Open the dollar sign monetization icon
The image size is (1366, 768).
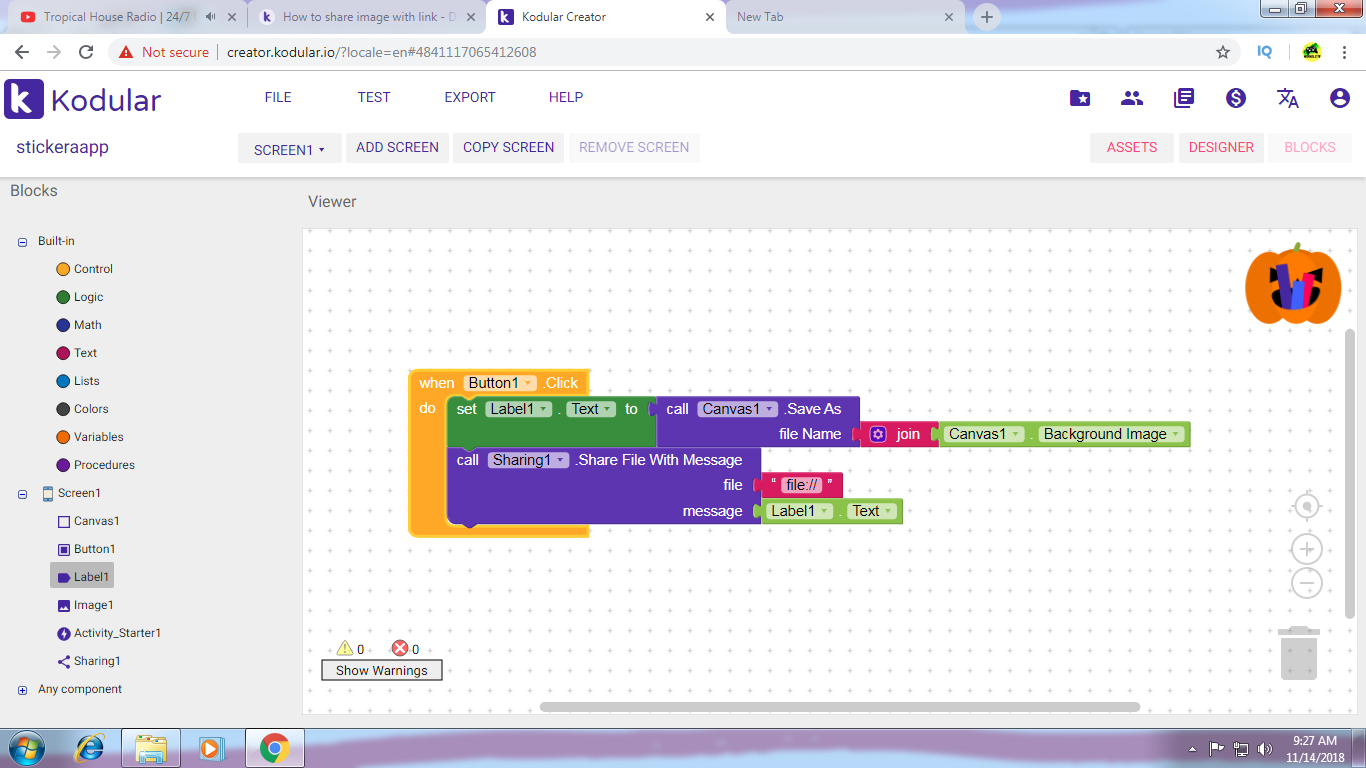1236,98
